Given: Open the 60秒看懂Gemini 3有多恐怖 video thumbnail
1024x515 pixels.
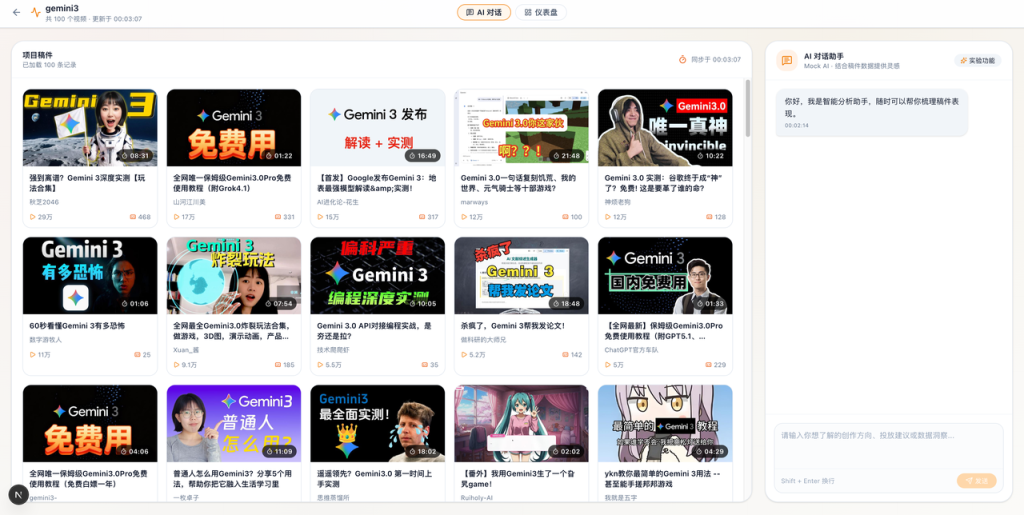Looking at the screenshot, I should (90, 275).
